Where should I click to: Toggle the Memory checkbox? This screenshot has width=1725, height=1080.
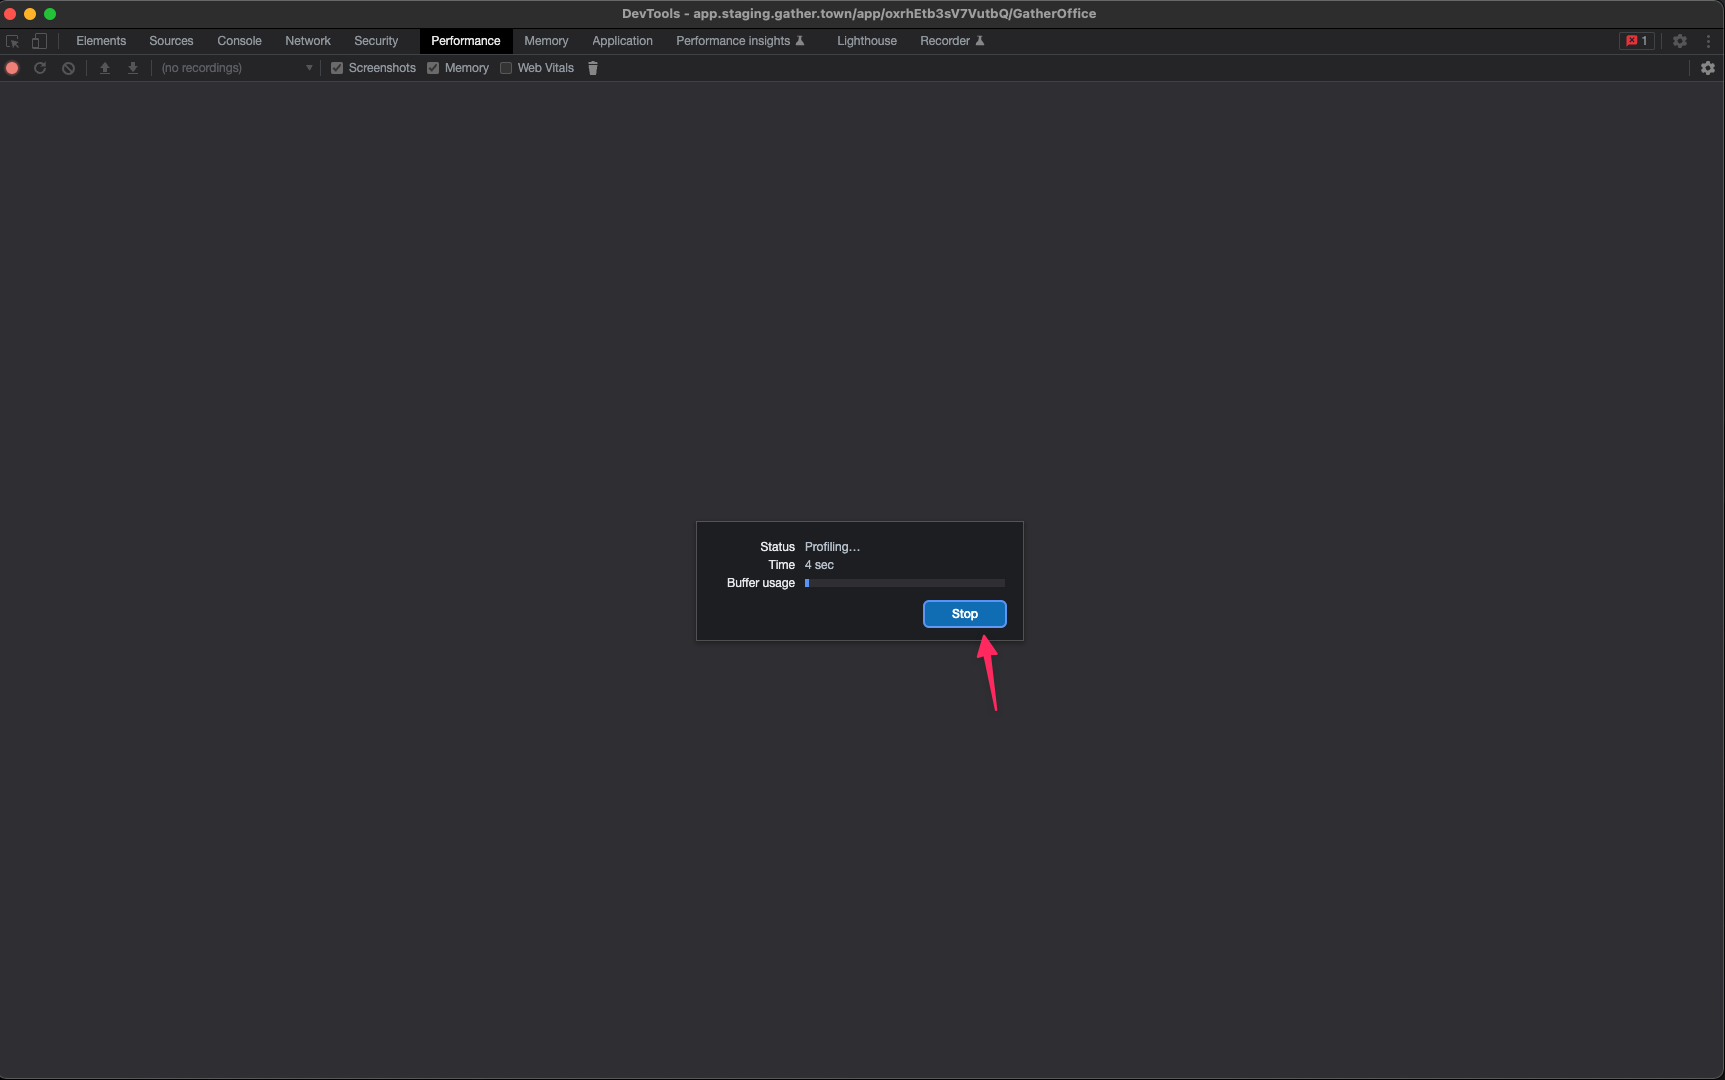[x=433, y=68]
